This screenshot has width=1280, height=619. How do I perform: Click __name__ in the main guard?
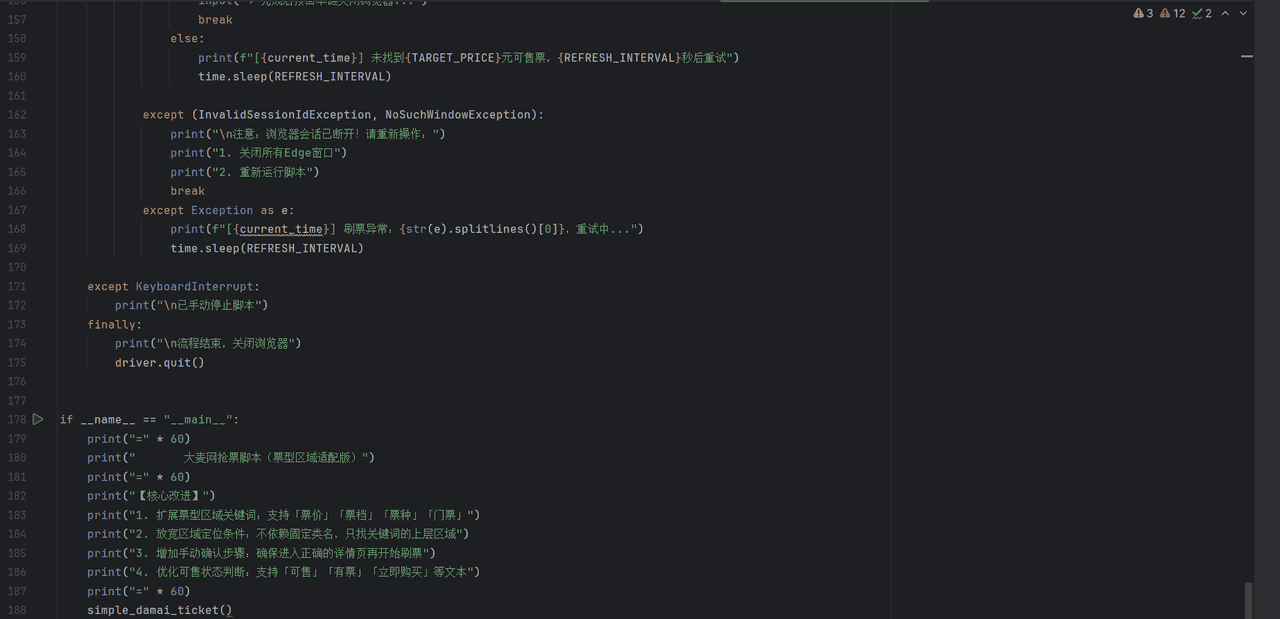107,420
